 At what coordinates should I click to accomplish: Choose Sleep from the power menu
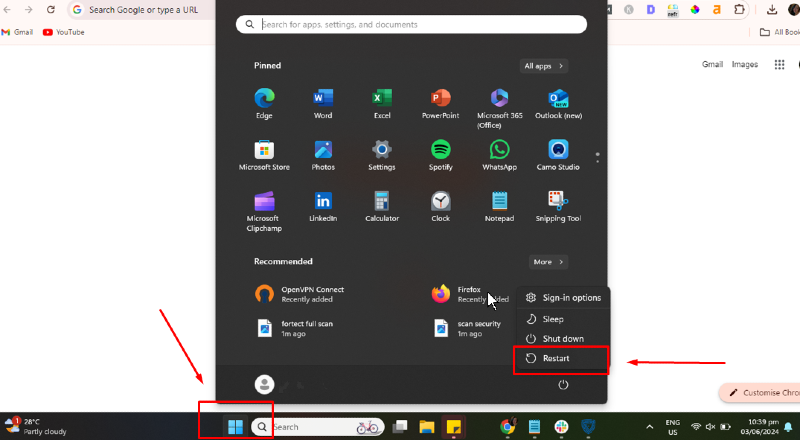pyautogui.click(x=563, y=319)
